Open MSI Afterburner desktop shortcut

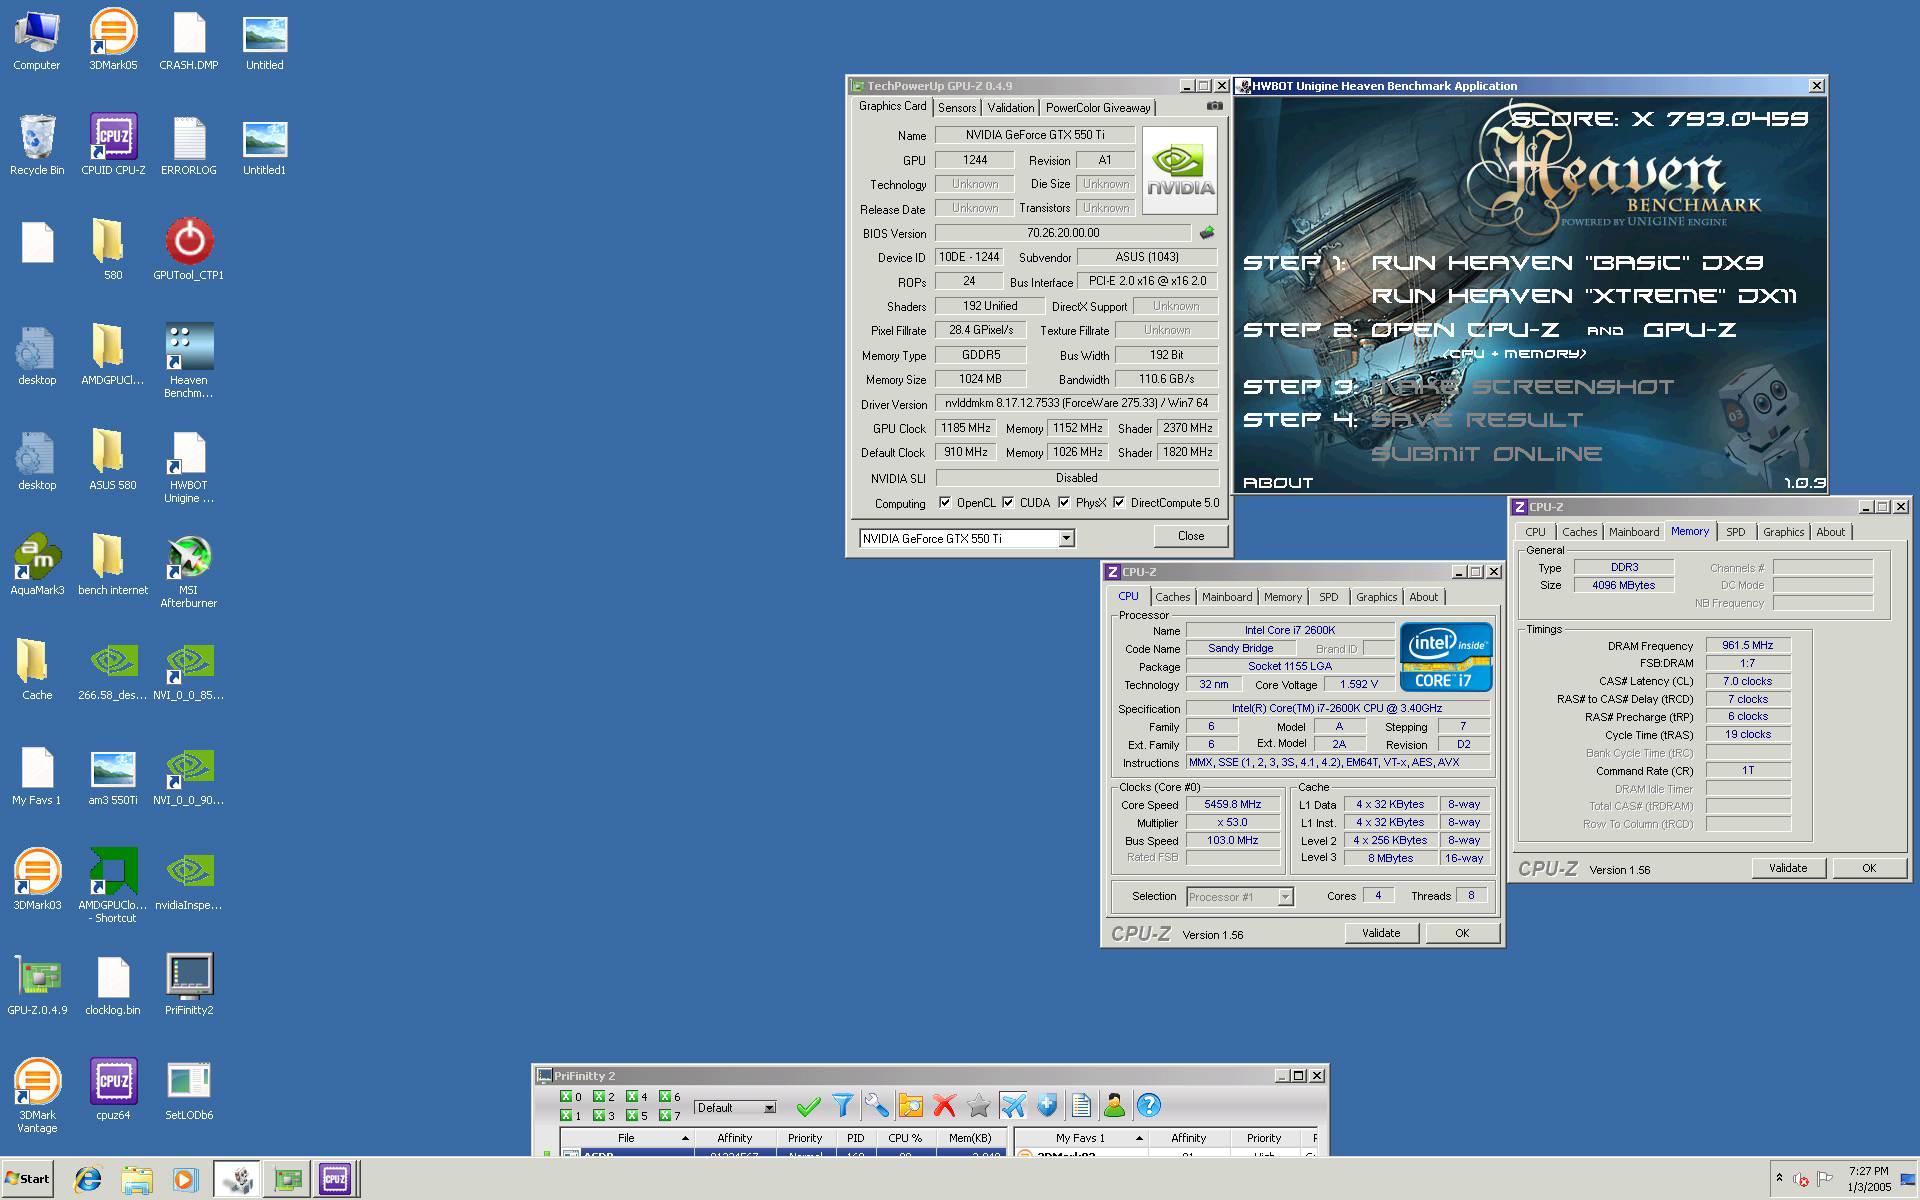click(x=188, y=572)
